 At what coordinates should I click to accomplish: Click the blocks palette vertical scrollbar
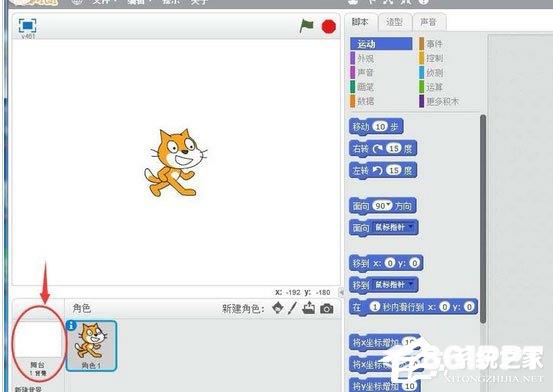(x=483, y=219)
